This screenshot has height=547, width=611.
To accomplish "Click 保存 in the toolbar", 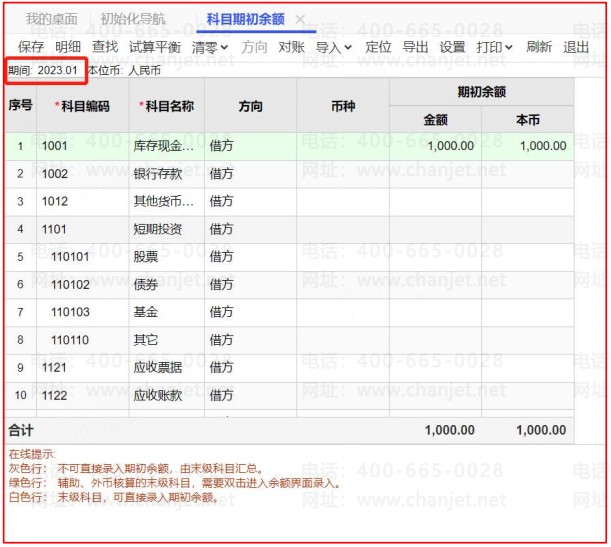I will (31, 47).
